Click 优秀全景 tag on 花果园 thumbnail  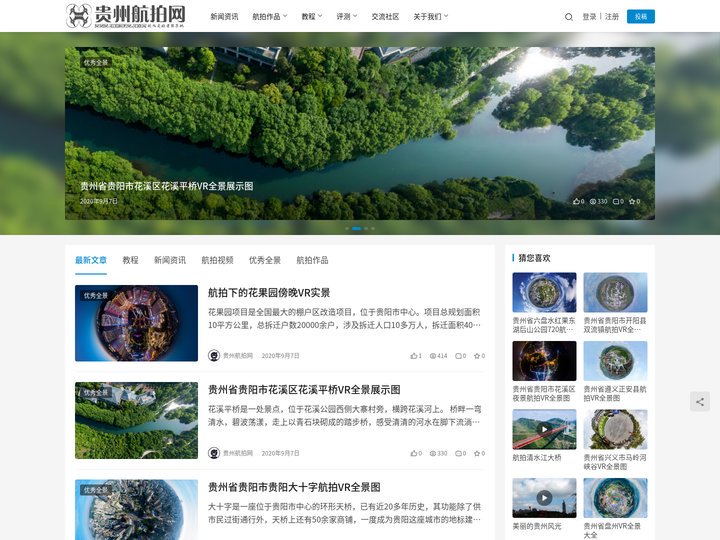96,296
